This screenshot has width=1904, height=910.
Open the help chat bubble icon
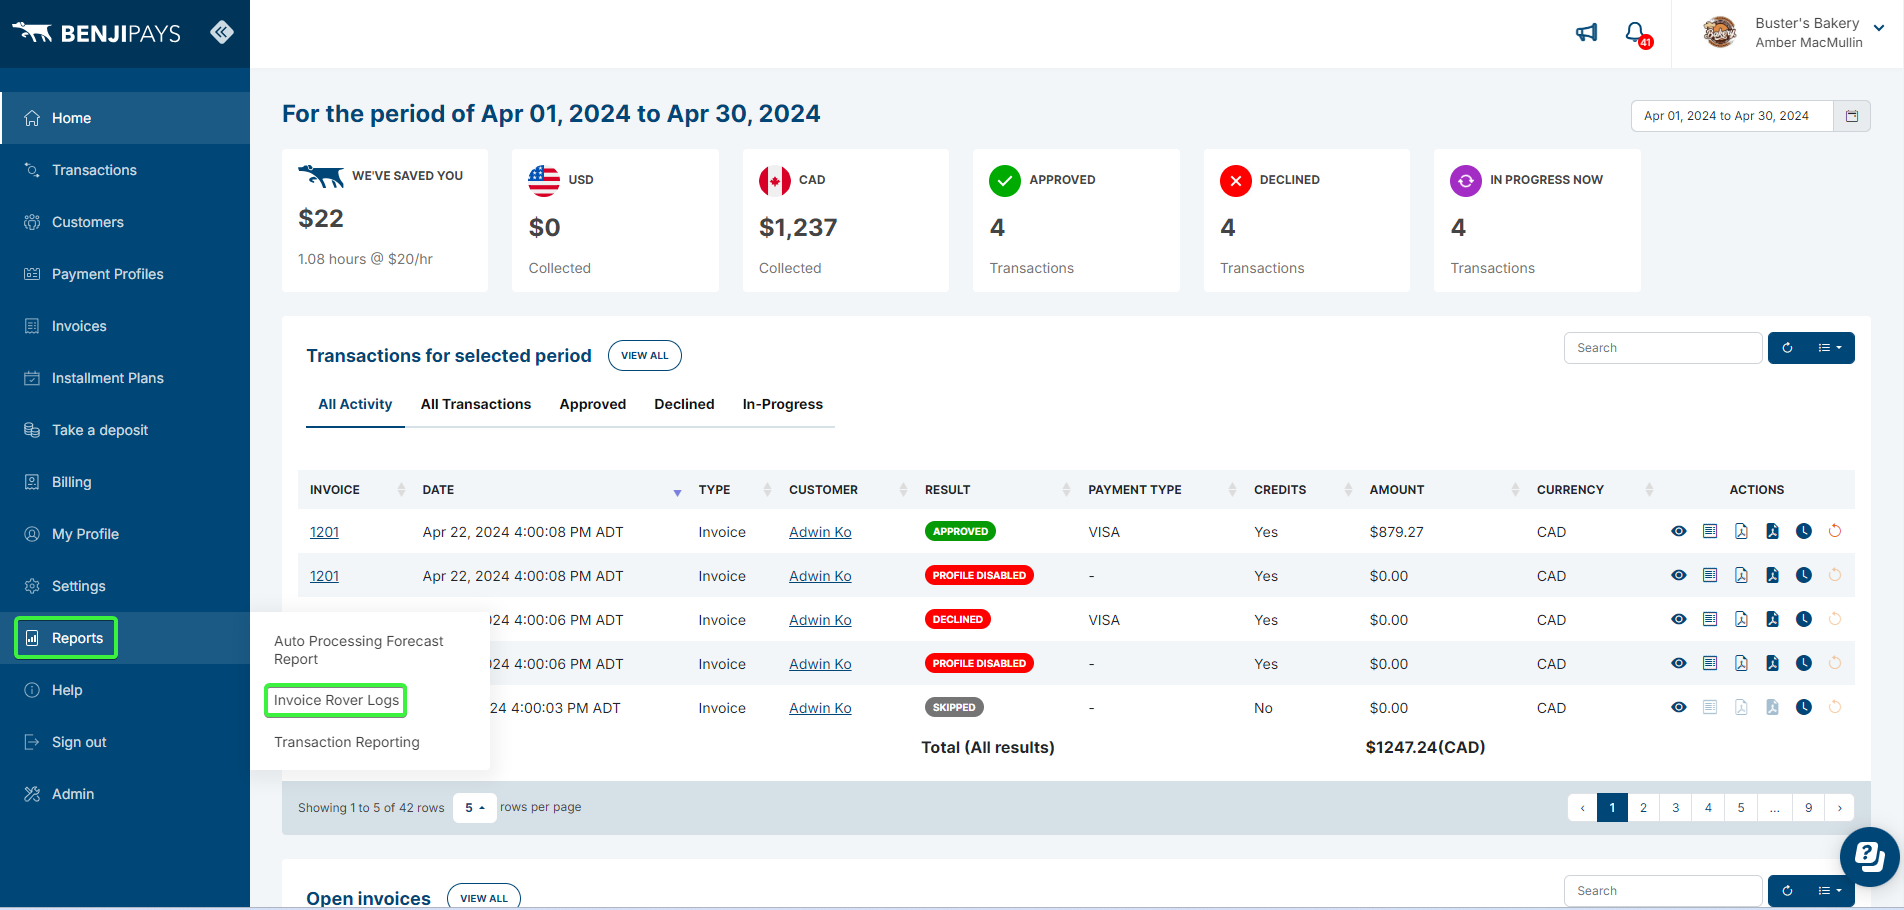click(x=1869, y=857)
